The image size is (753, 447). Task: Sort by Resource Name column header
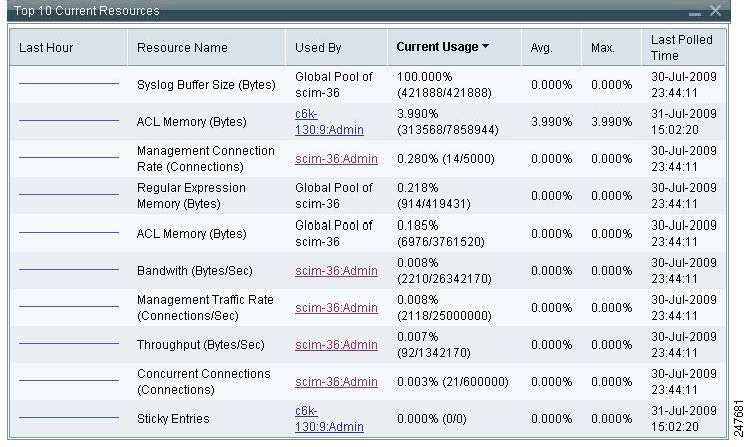point(182,47)
